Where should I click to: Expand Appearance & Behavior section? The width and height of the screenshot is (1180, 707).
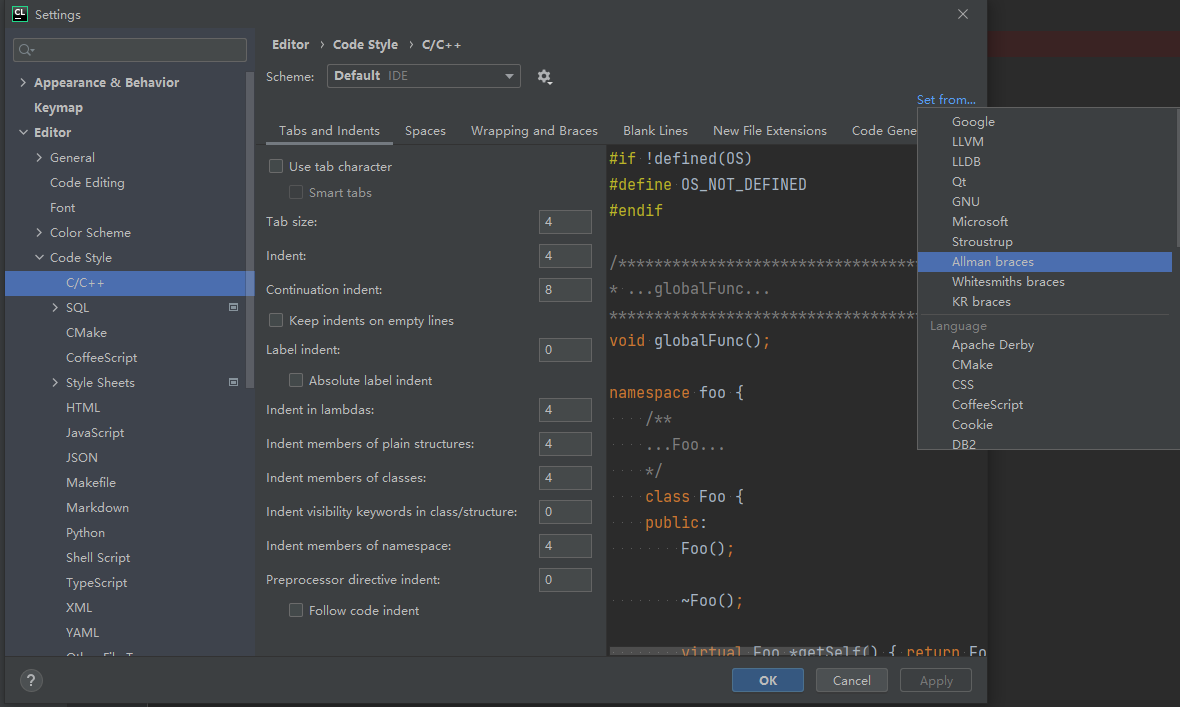tap(23, 83)
